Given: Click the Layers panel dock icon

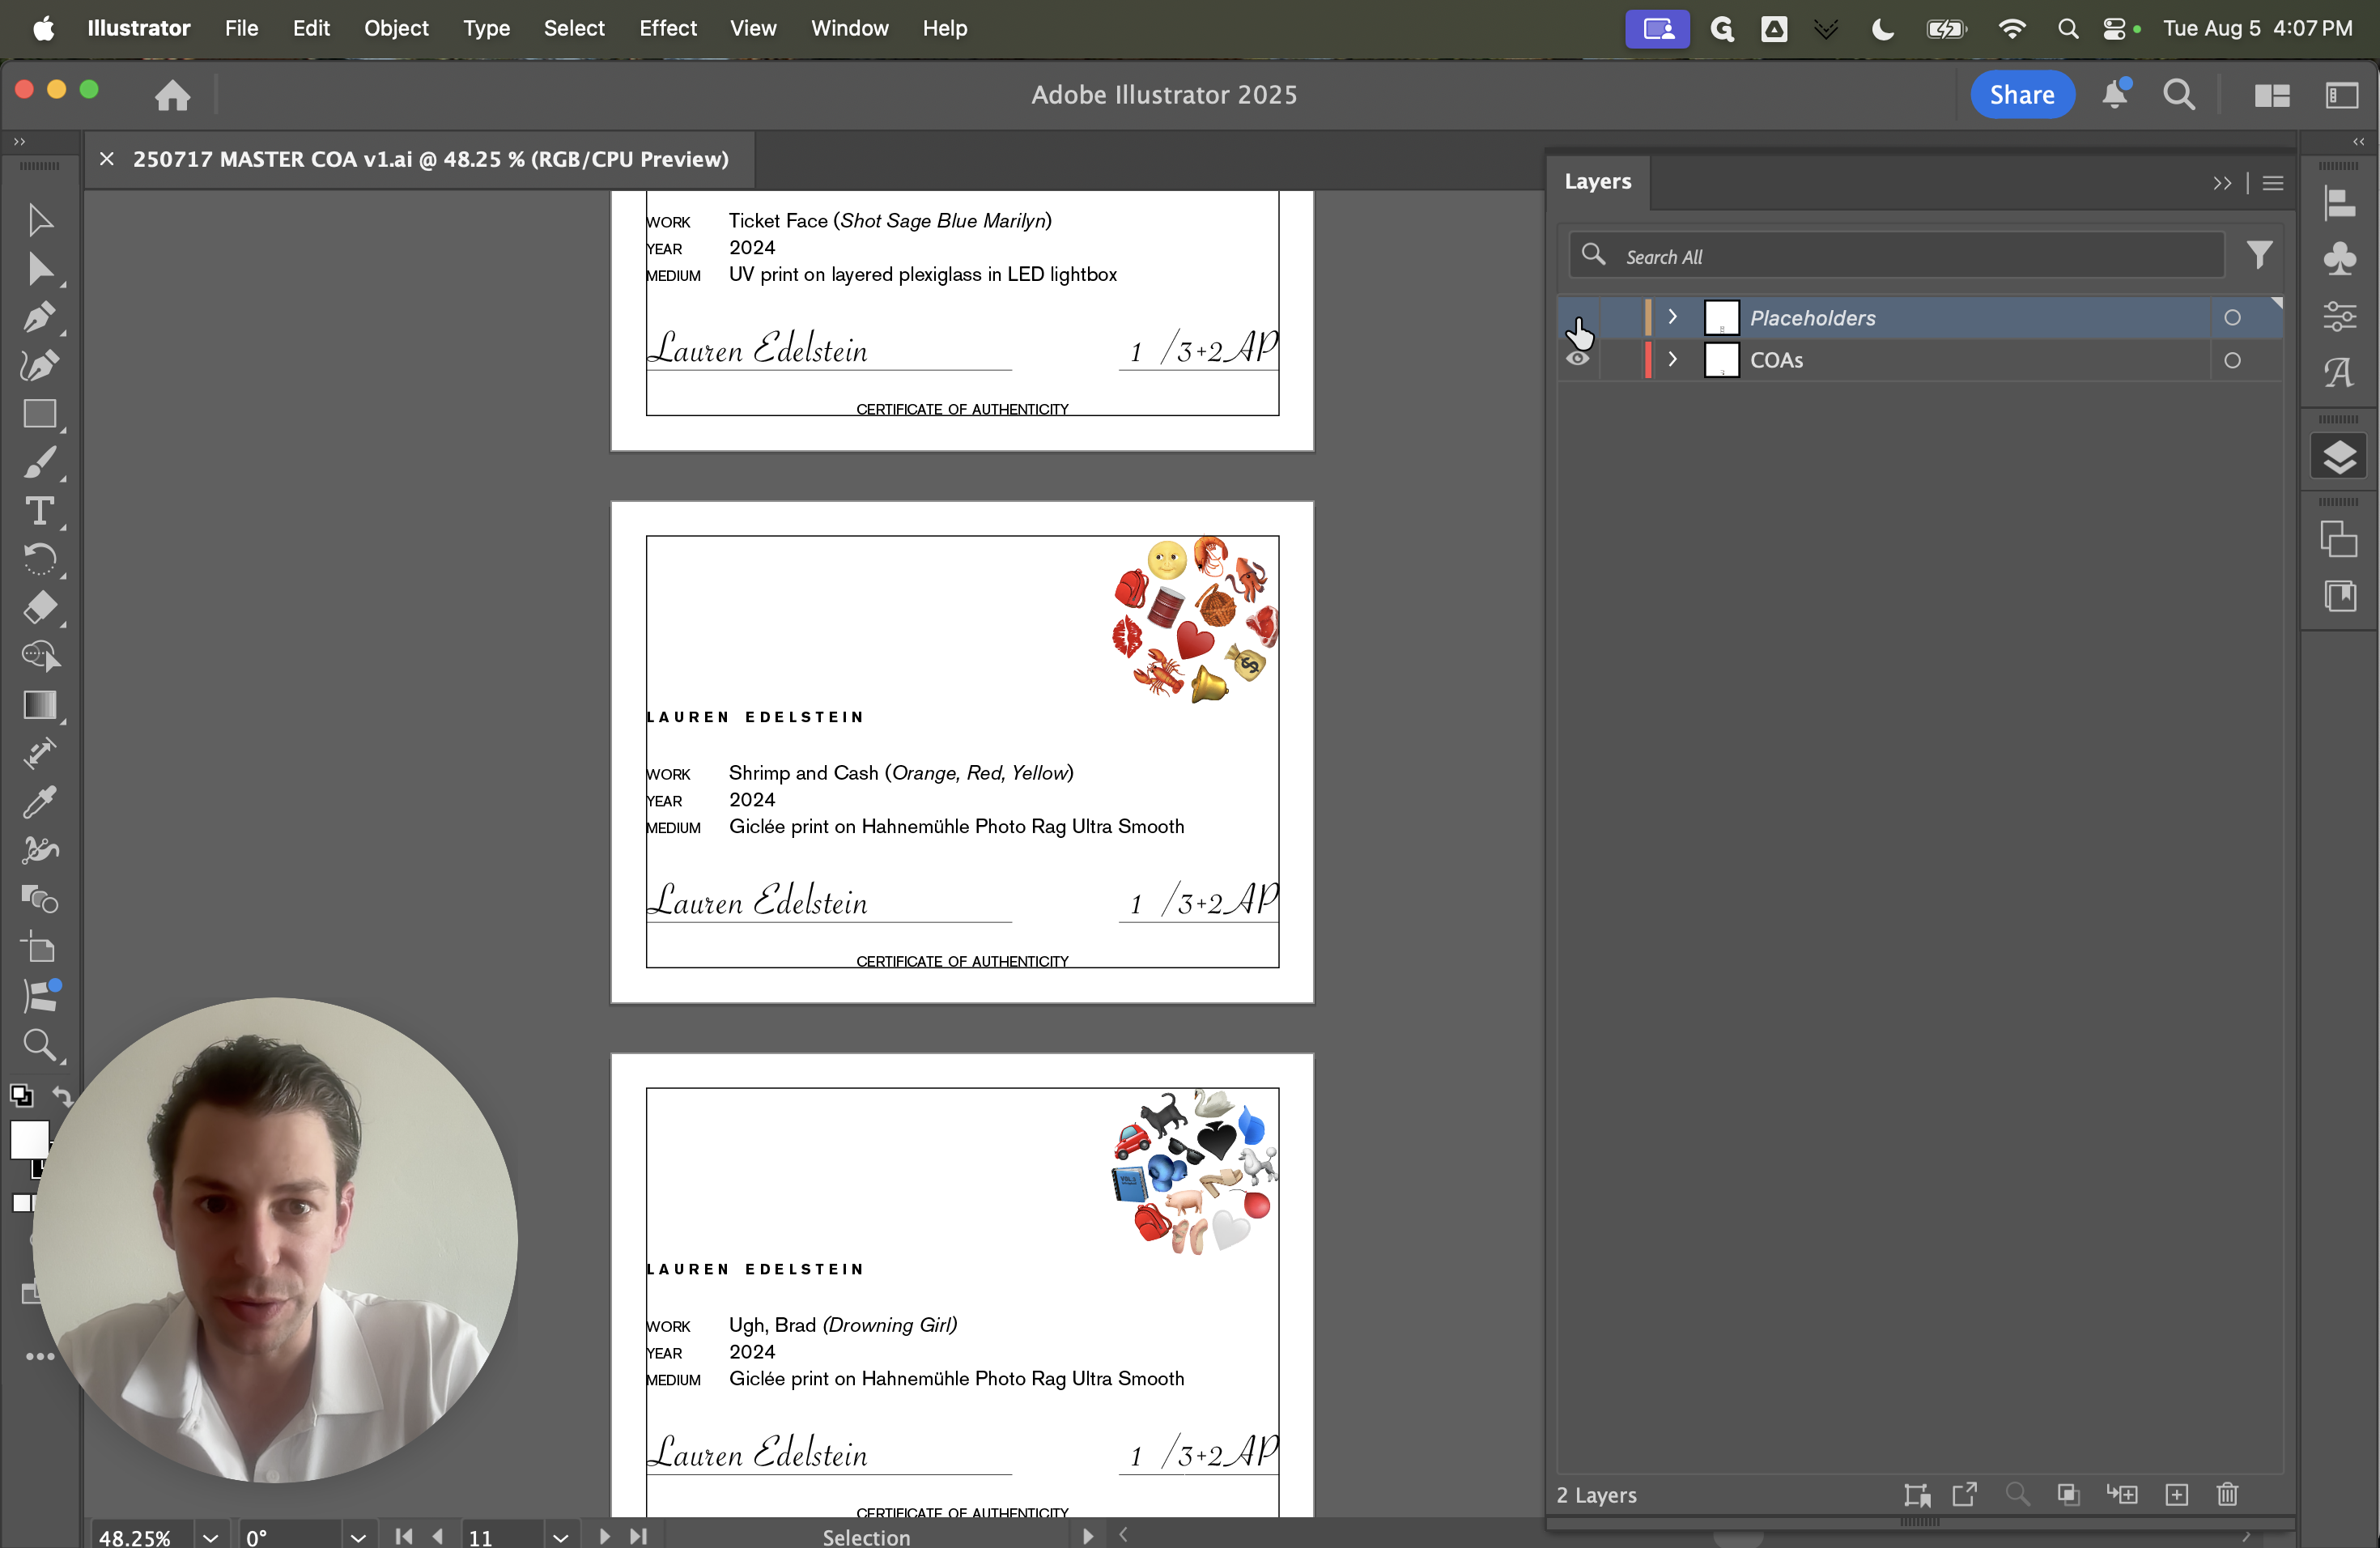Looking at the screenshot, I should point(2339,457).
